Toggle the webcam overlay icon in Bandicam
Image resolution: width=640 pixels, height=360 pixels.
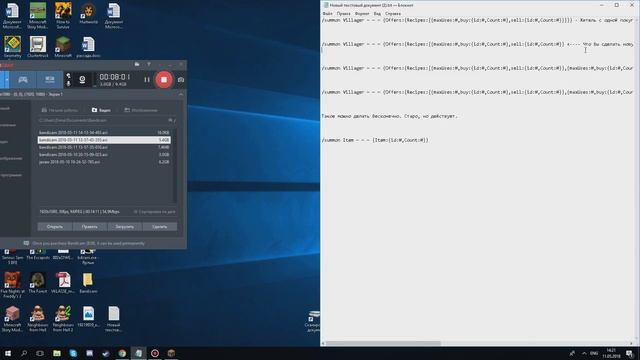click(x=82, y=80)
